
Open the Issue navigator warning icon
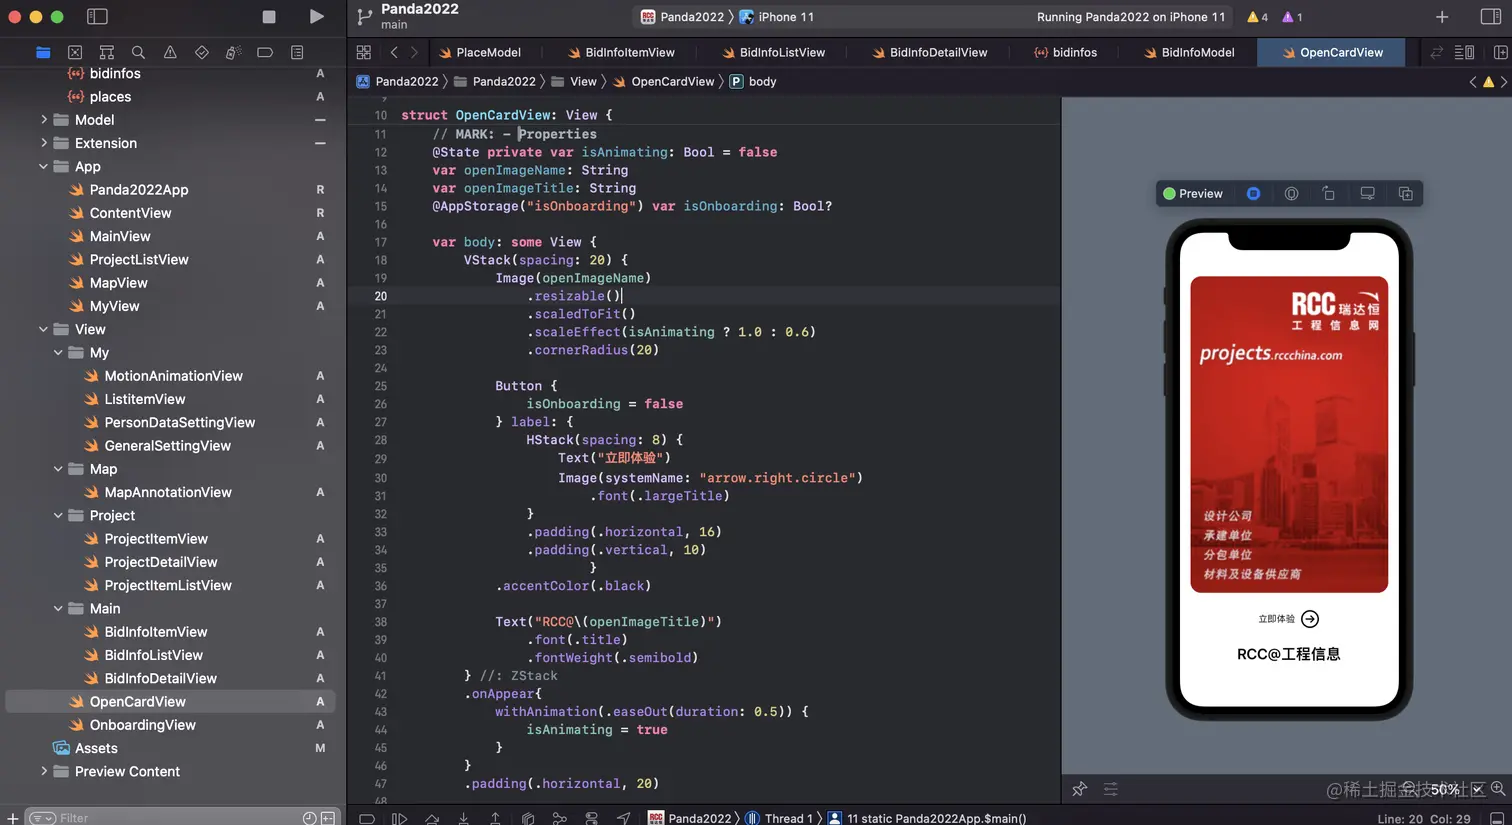(x=170, y=52)
